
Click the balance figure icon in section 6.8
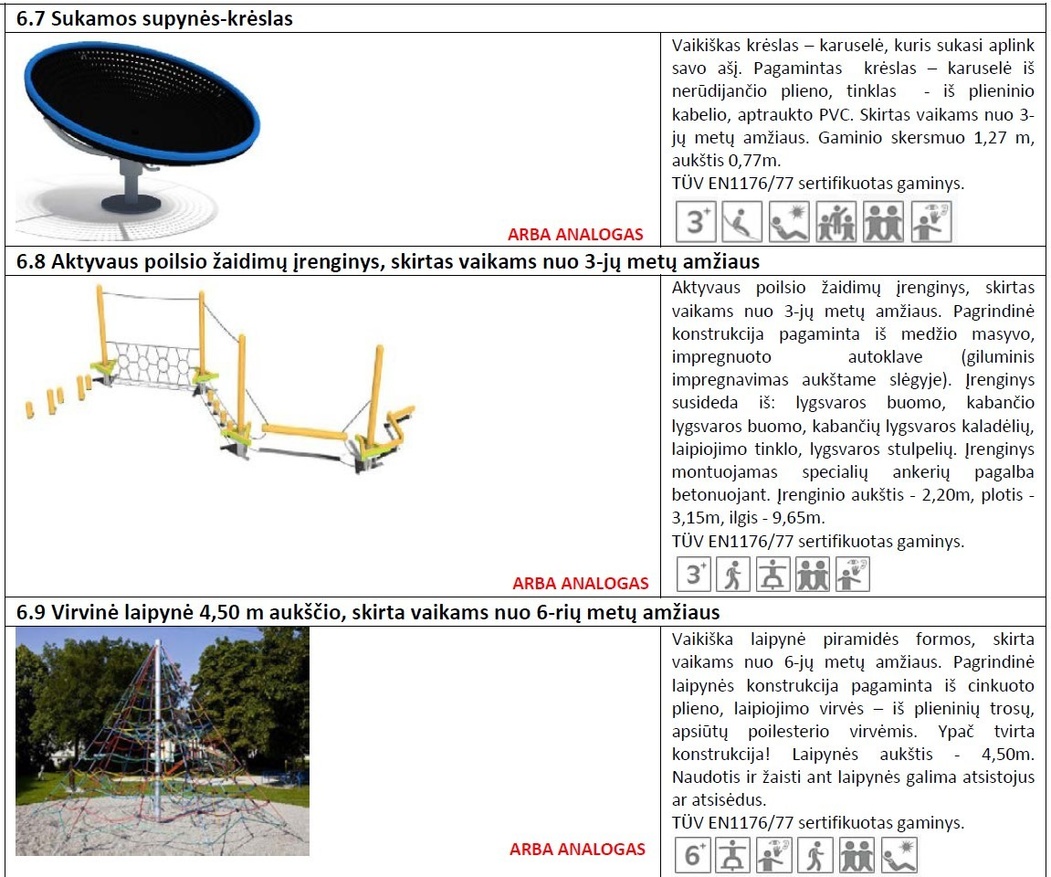tap(773, 574)
